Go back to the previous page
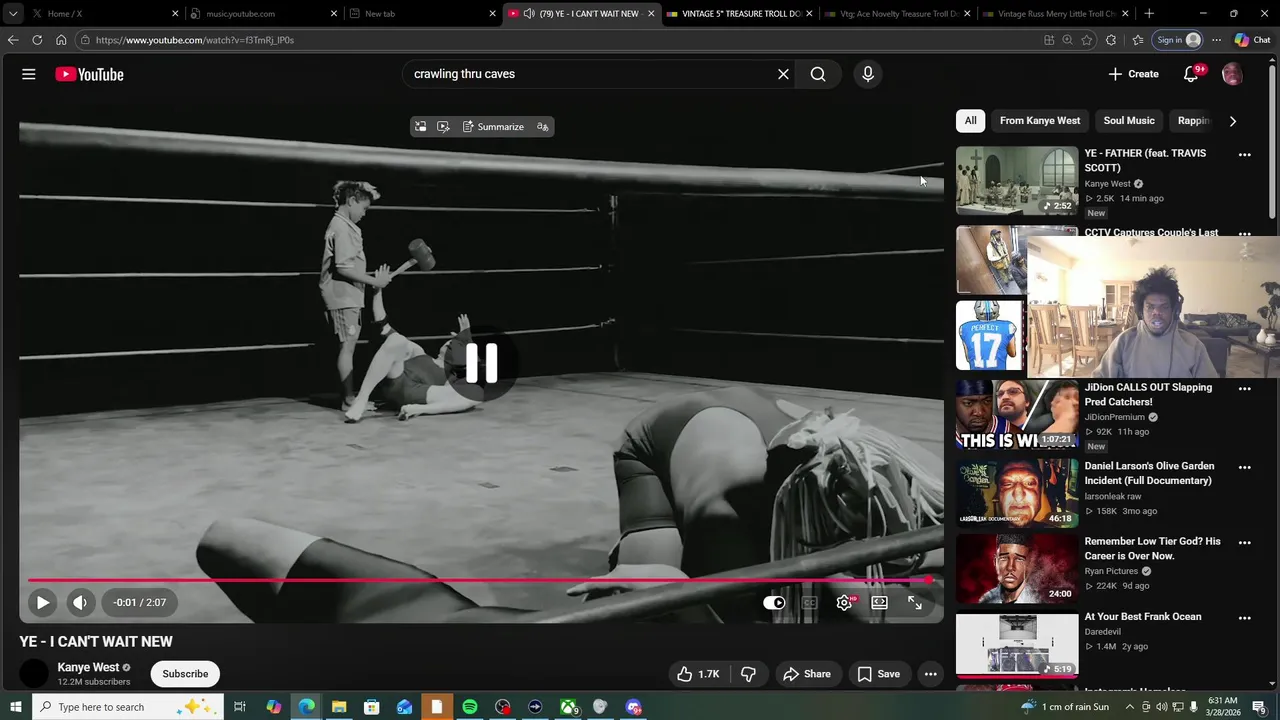 click(13, 40)
